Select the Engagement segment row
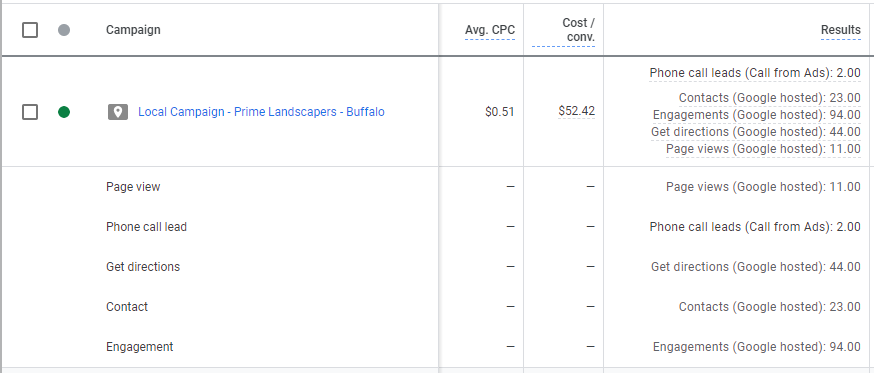The height and width of the screenshot is (373, 874). coord(437,347)
